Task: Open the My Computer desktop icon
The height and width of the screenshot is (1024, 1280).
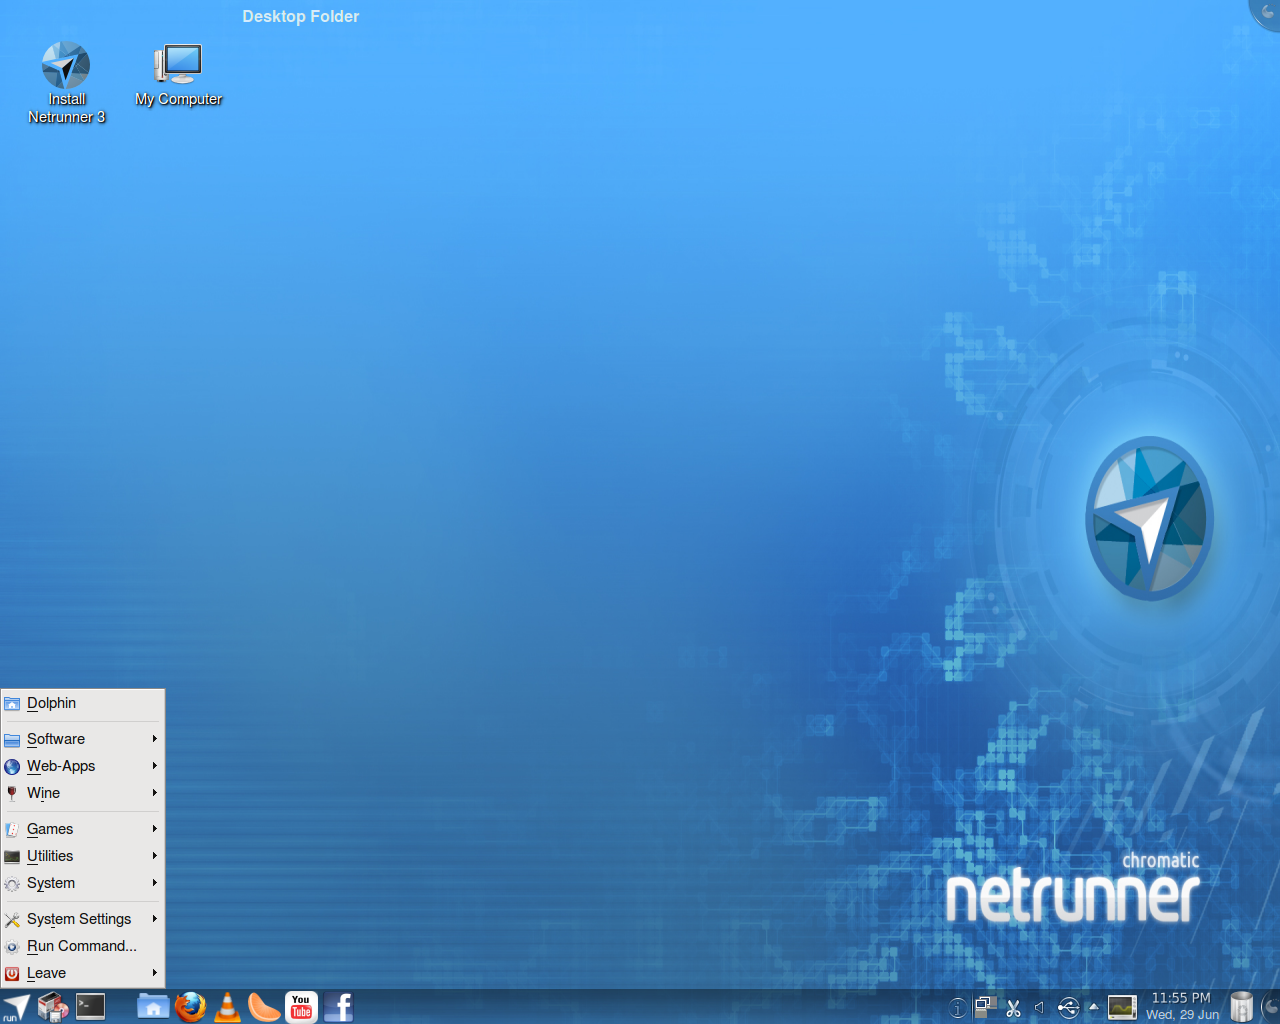Action: pyautogui.click(x=178, y=75)
